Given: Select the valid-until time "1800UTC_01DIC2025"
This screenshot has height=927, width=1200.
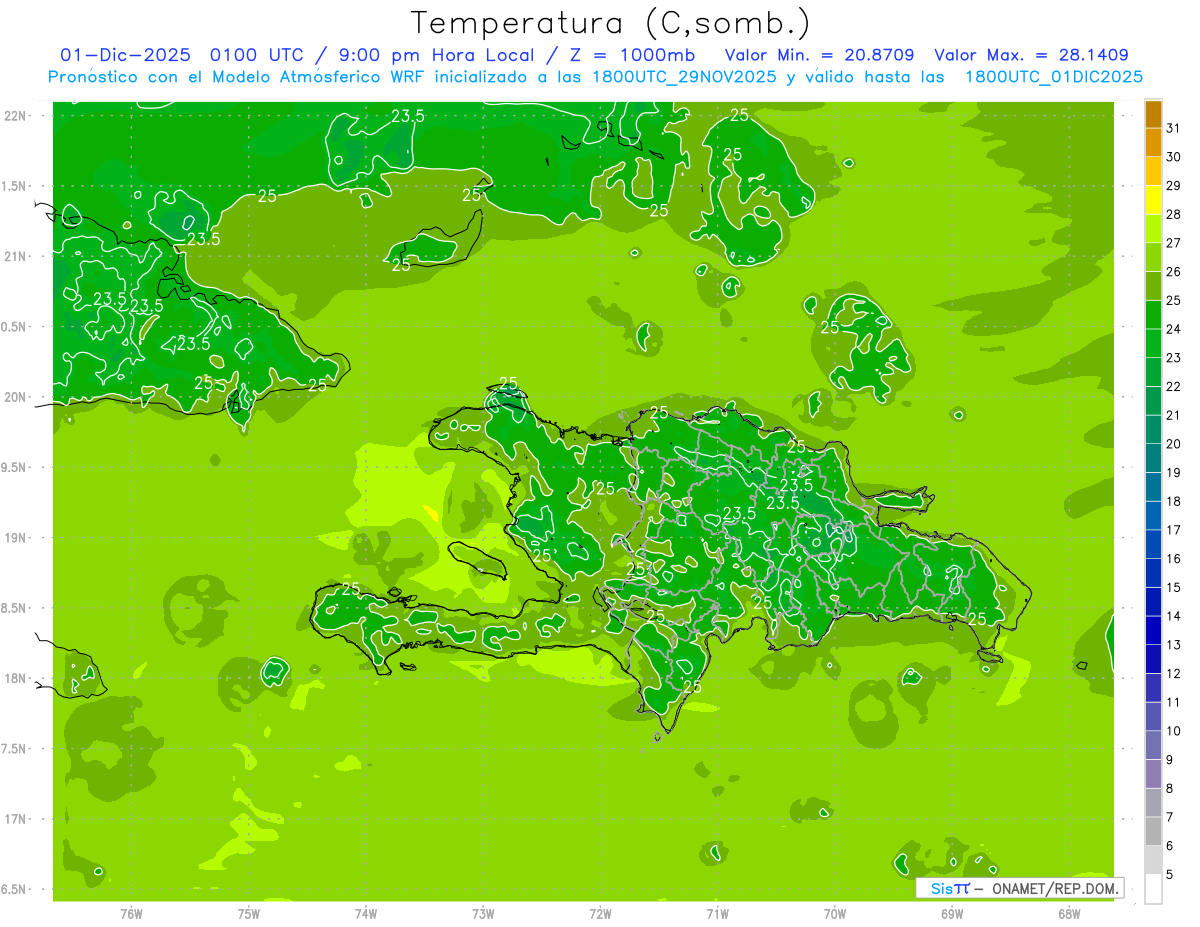Looking at the screenshot, I should 1054,77.
